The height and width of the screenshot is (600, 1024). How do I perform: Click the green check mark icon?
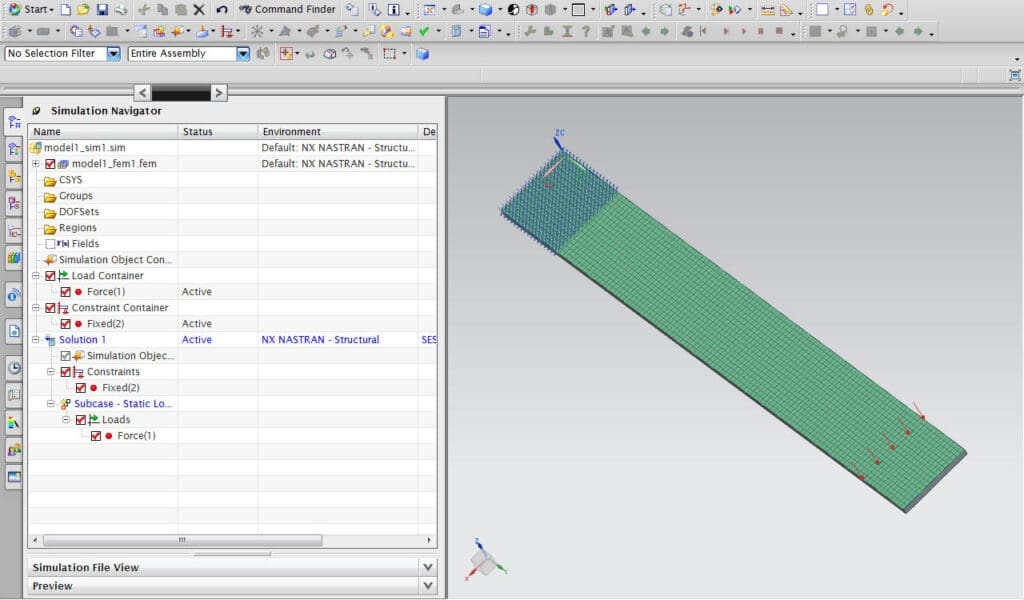click(x=424, y=31)
